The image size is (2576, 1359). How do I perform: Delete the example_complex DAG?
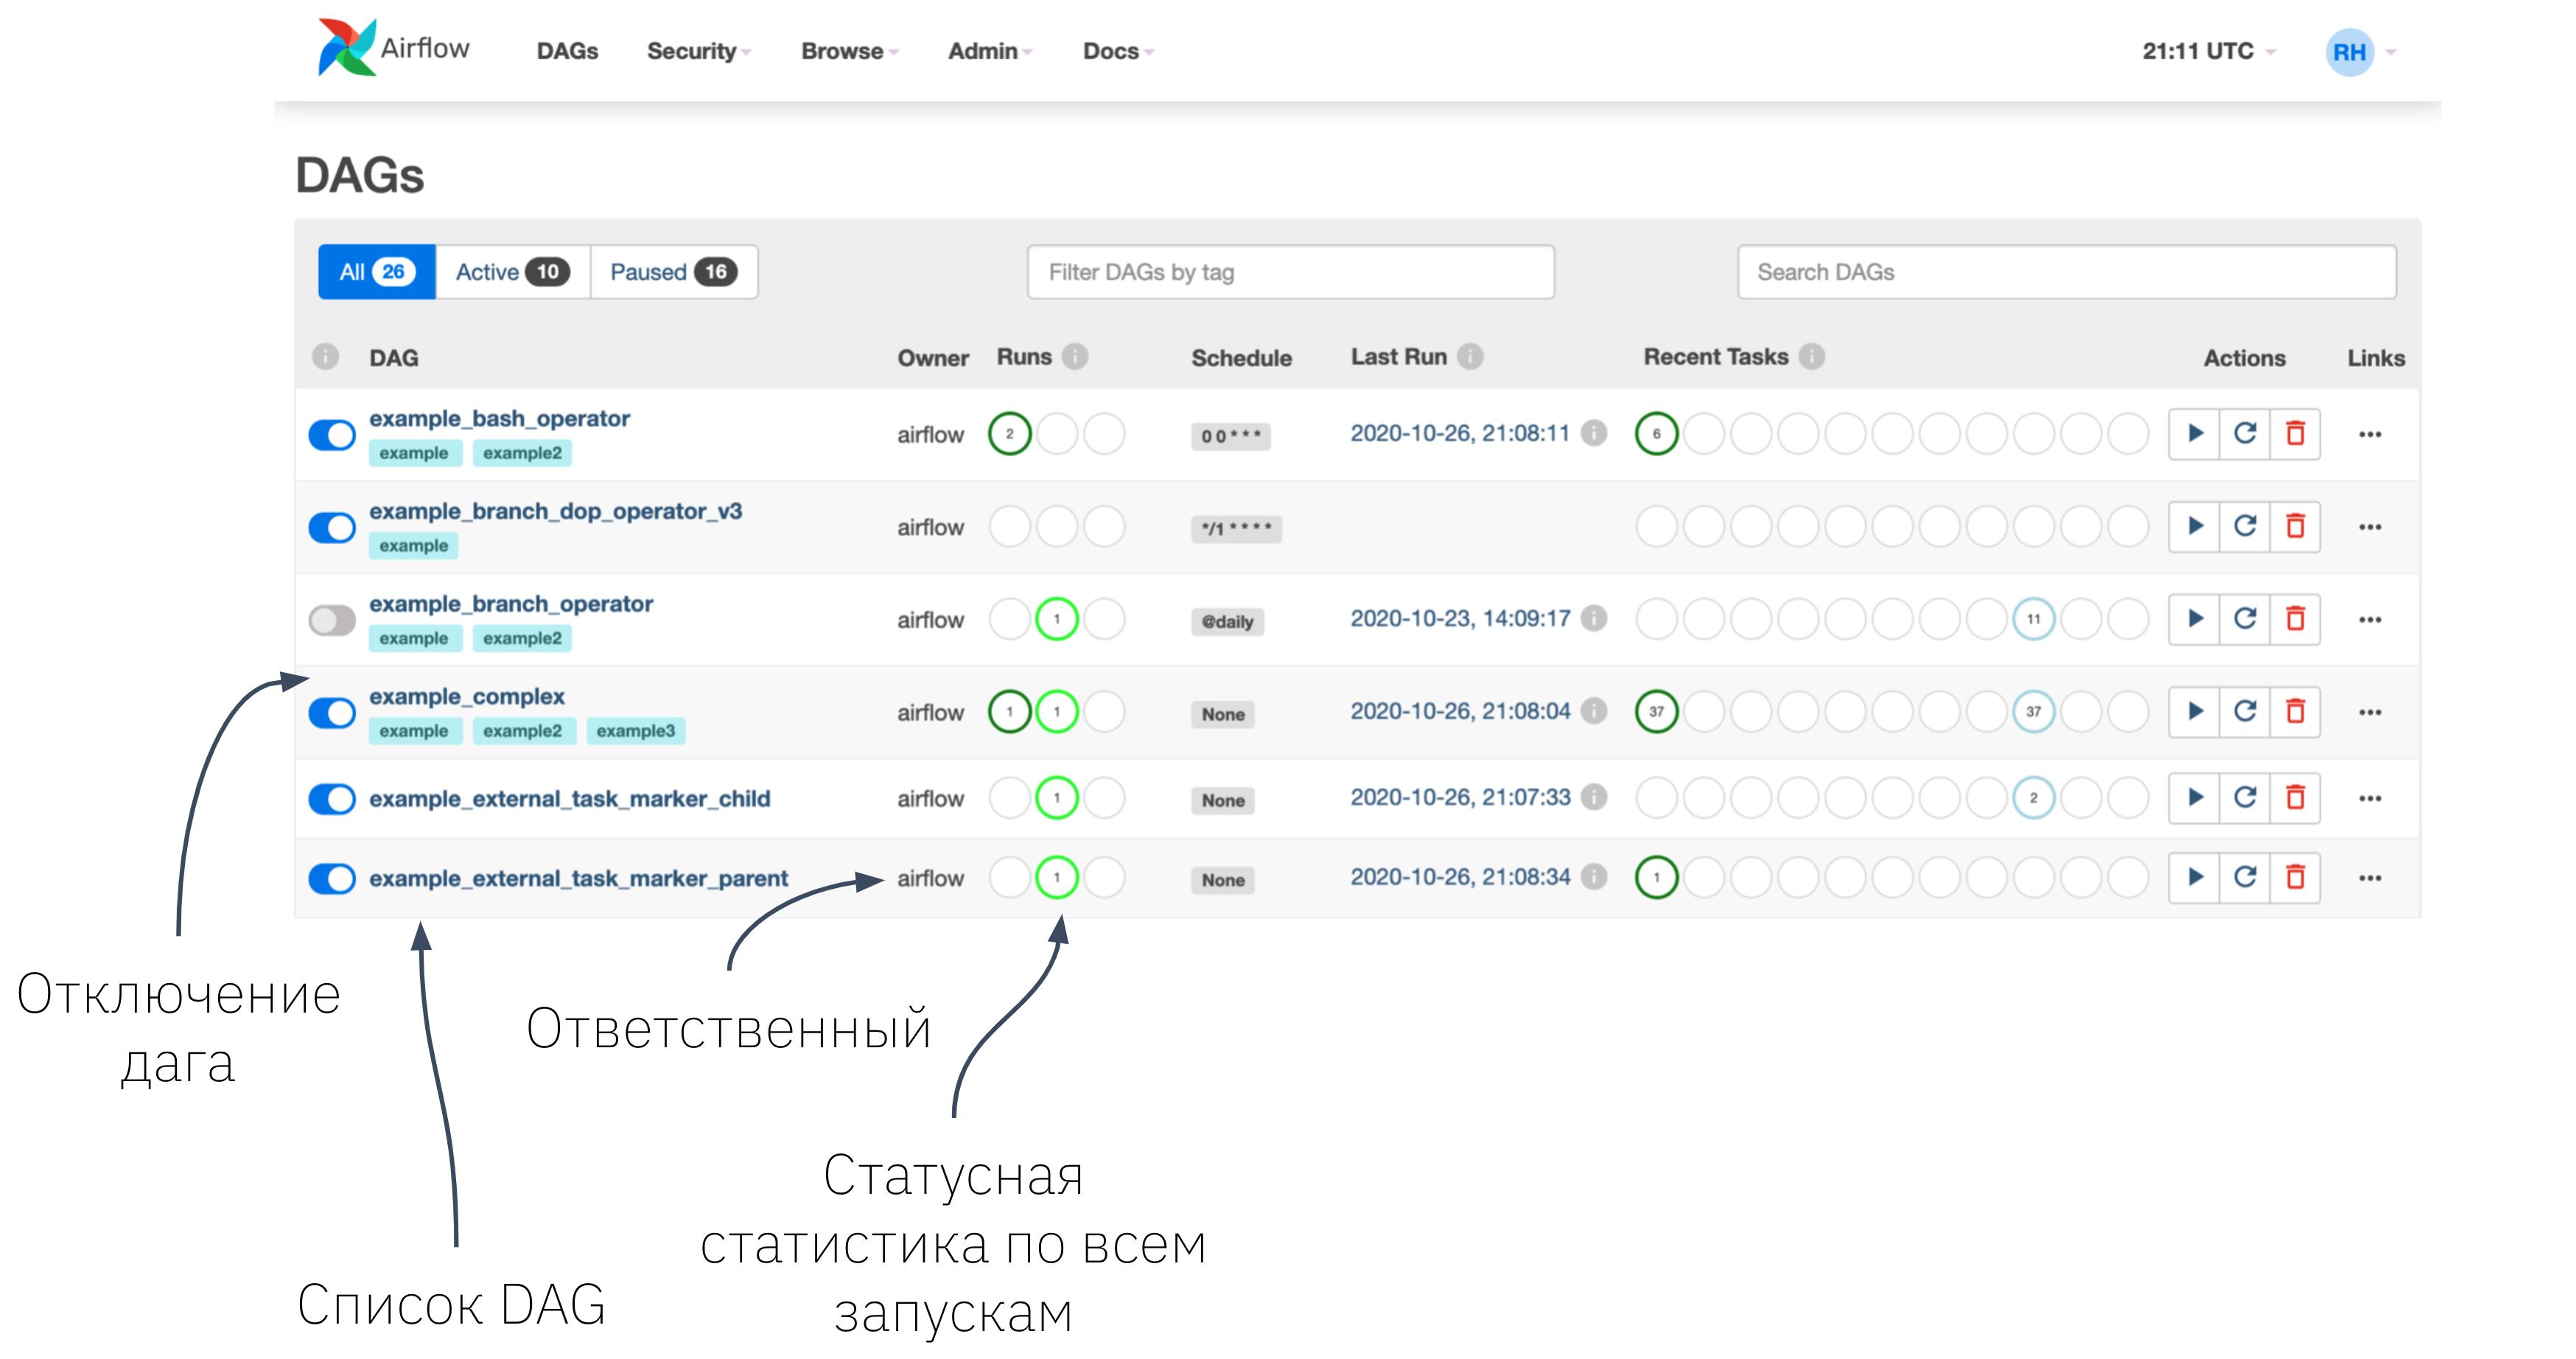[2295, 712]
